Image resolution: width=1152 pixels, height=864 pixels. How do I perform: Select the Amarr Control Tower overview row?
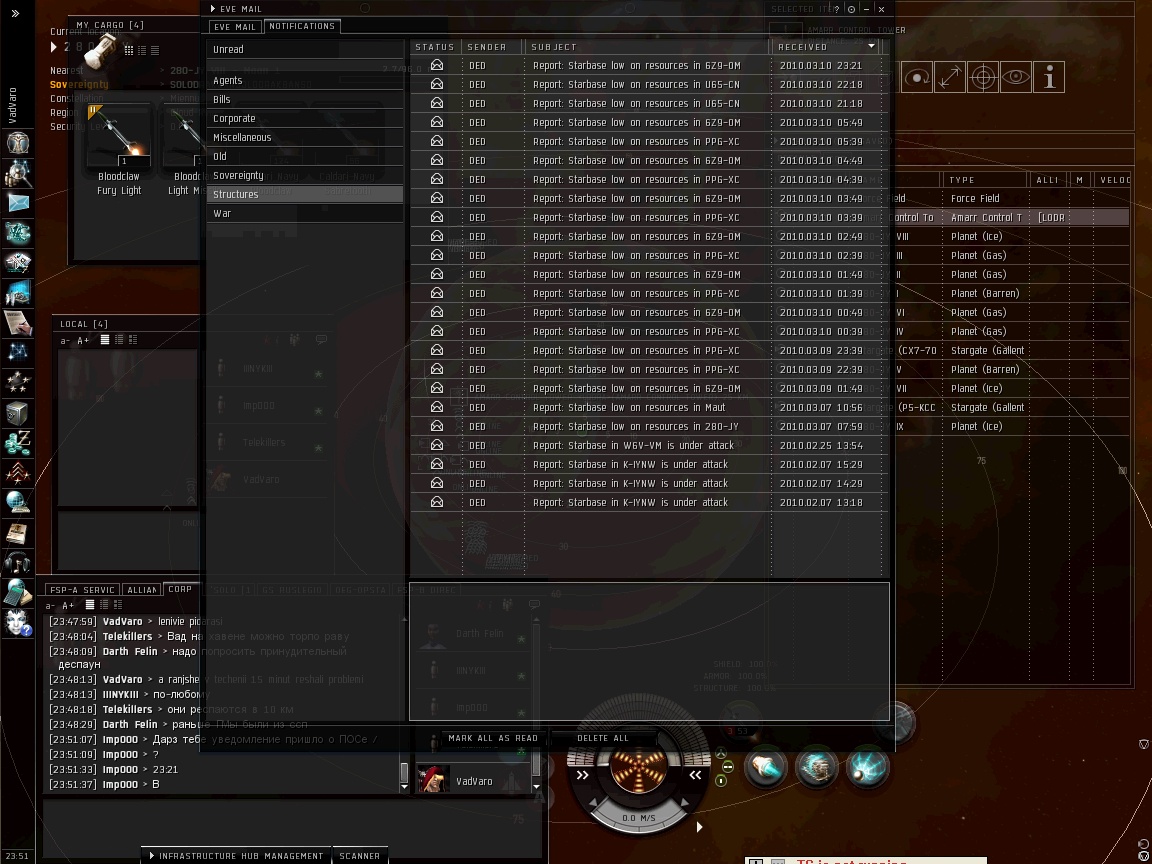[x=1010, y=217]
